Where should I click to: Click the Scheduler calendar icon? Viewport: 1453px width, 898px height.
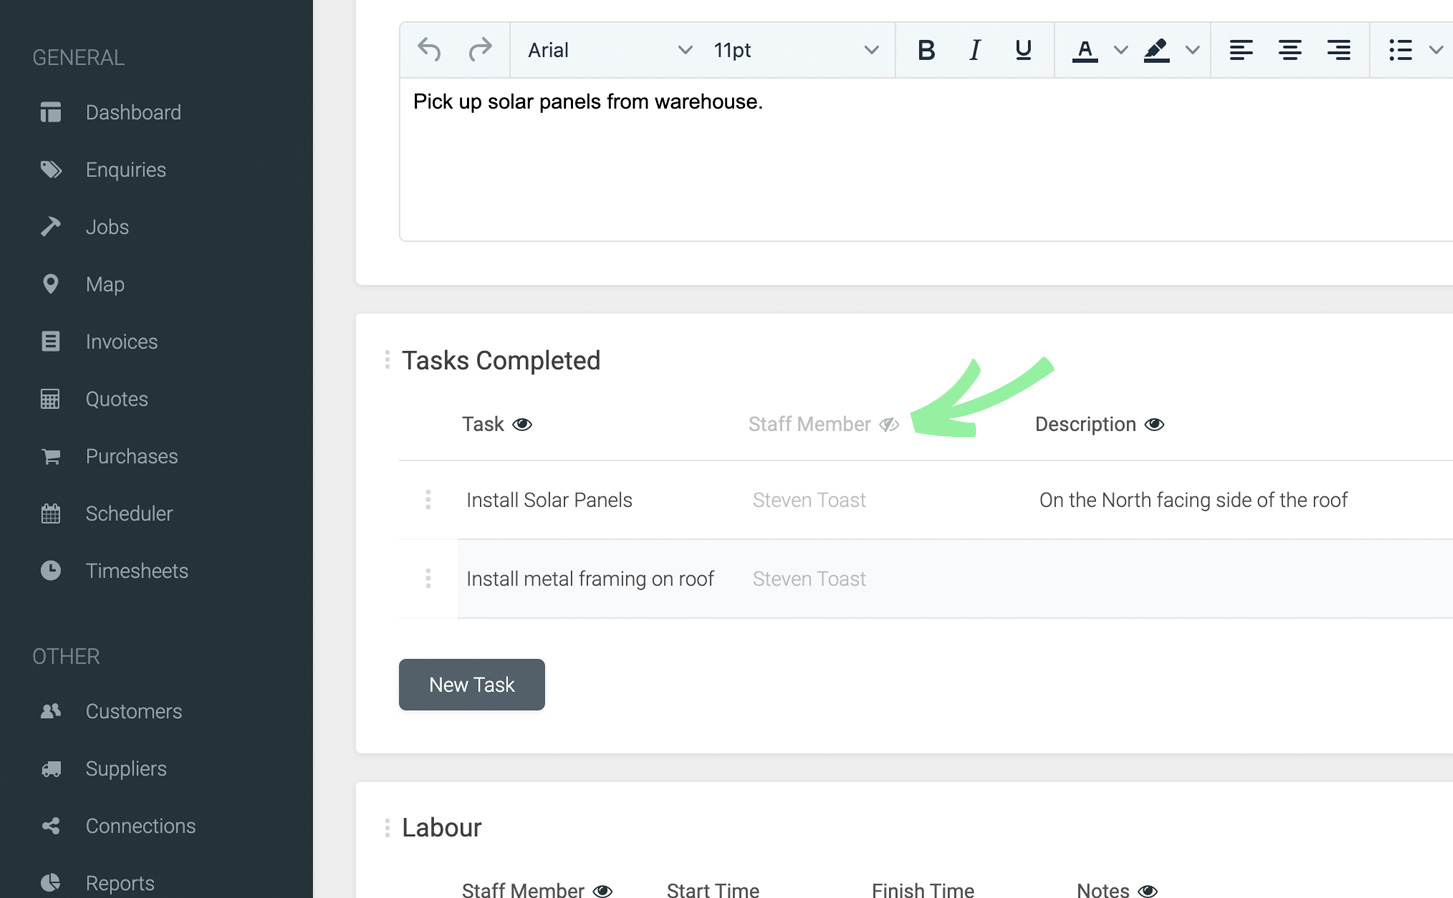[x=50, y=513]
